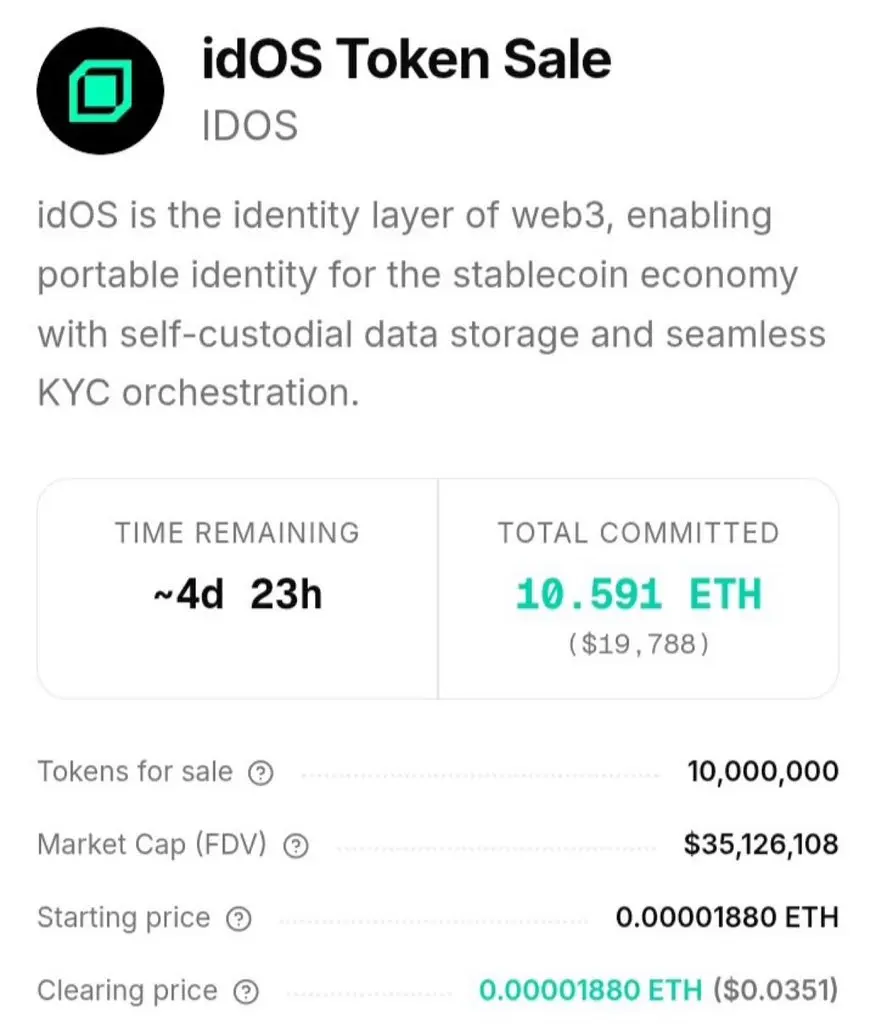Click the Market Cap (FDV) question mark icon
Viewport: 876px width, 1024px height.
pos(295,846)
